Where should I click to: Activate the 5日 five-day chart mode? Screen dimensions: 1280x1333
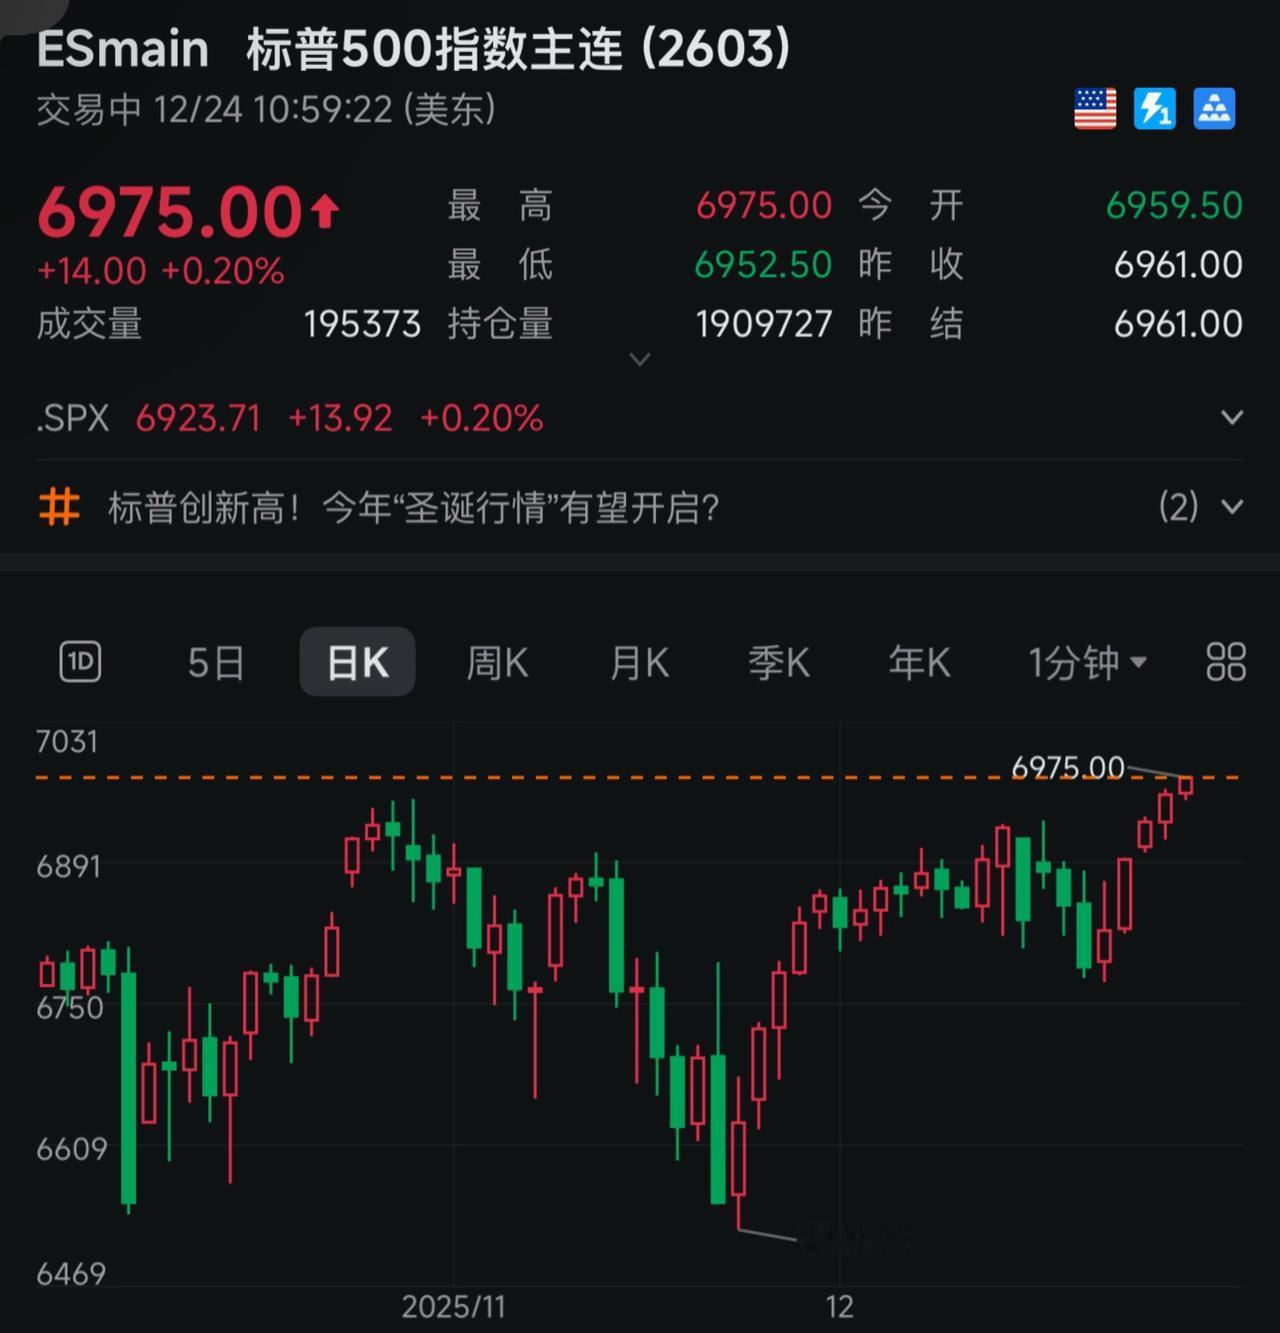pos(214,662)
